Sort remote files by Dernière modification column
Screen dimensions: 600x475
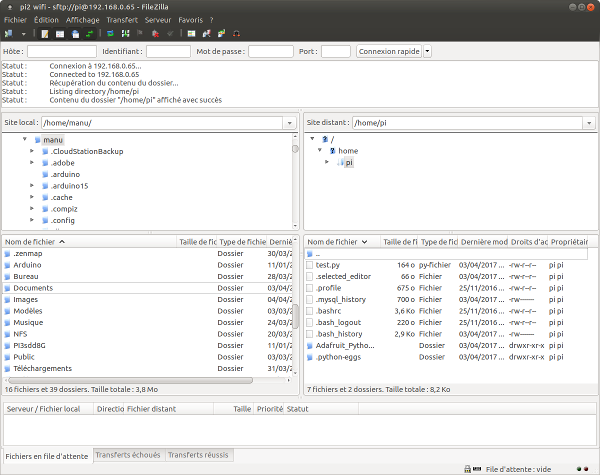coord(483,242)
